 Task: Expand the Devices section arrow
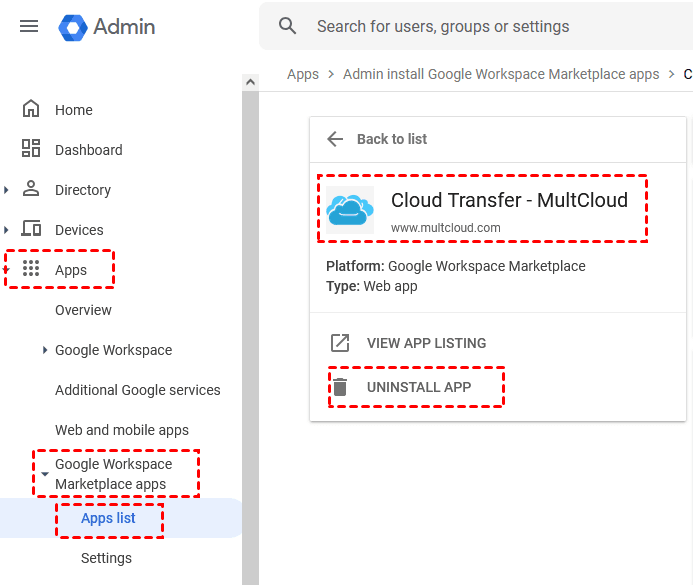pyautogui.click(x=8, y=230)
